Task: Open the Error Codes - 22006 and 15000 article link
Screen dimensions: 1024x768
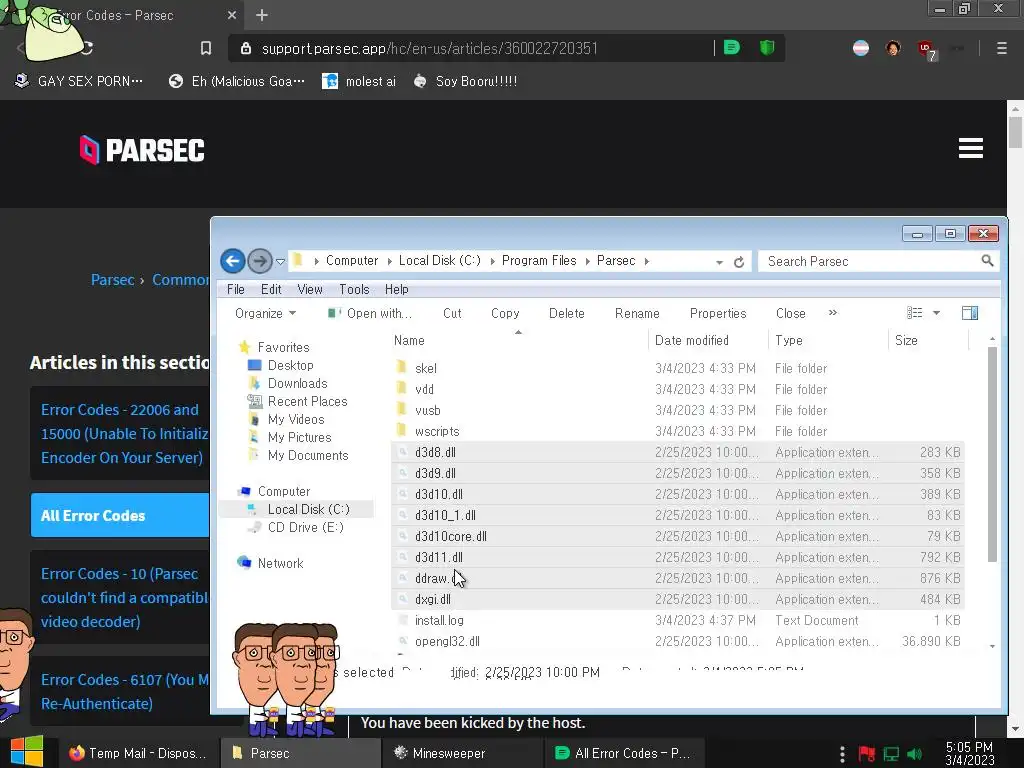Action: point(124,434)
